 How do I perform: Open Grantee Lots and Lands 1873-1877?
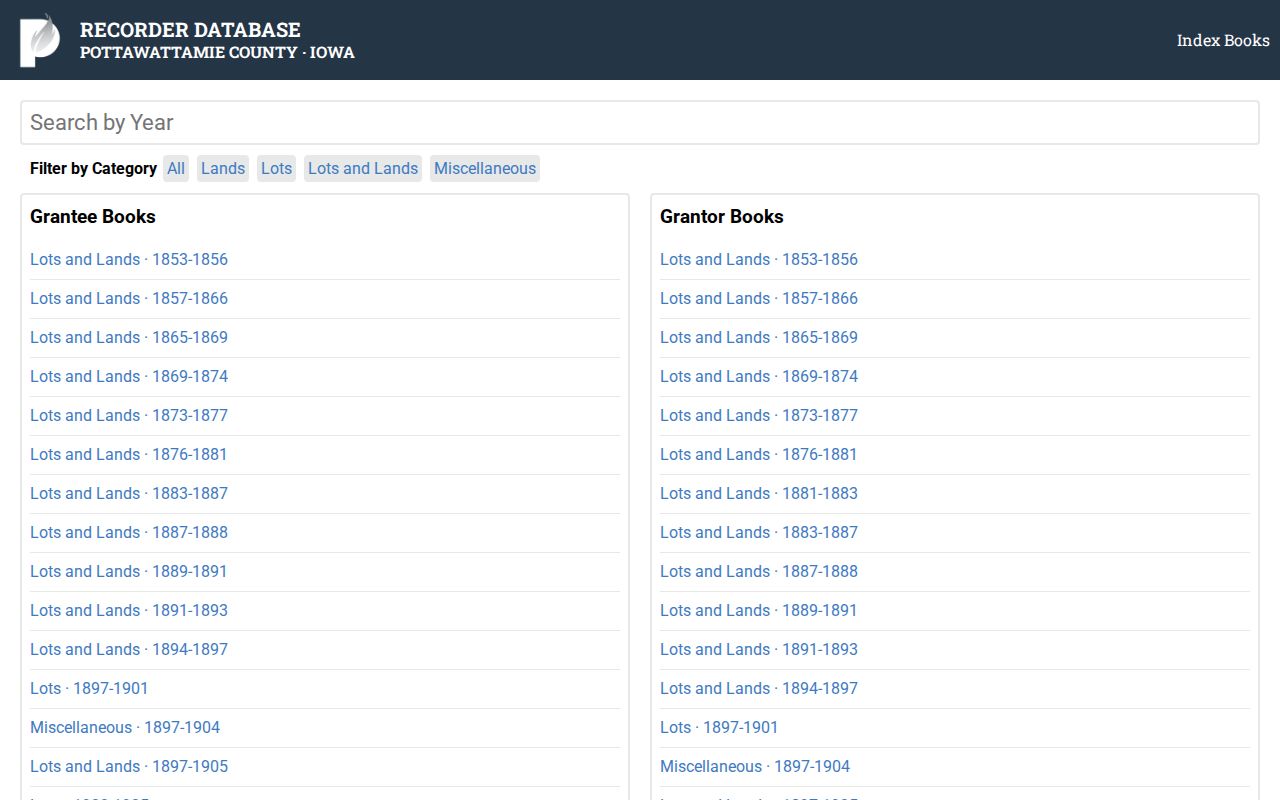tap(129, 415)
